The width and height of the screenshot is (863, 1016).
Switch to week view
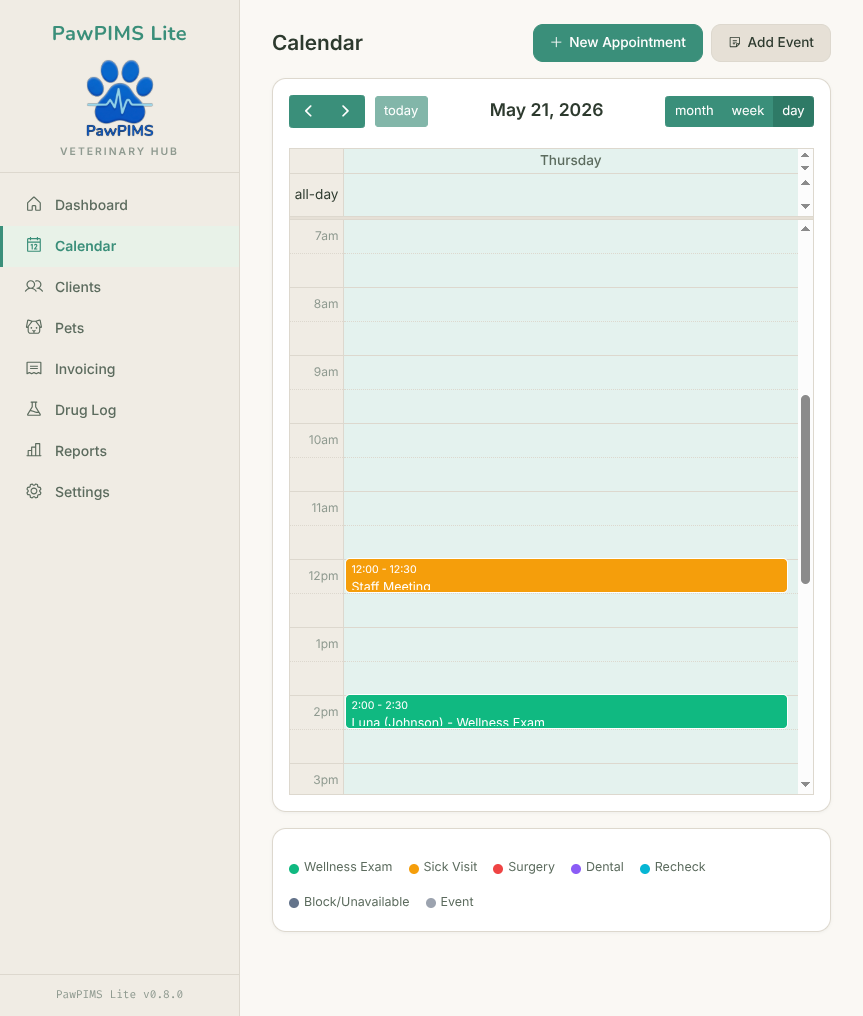point(748,111)
